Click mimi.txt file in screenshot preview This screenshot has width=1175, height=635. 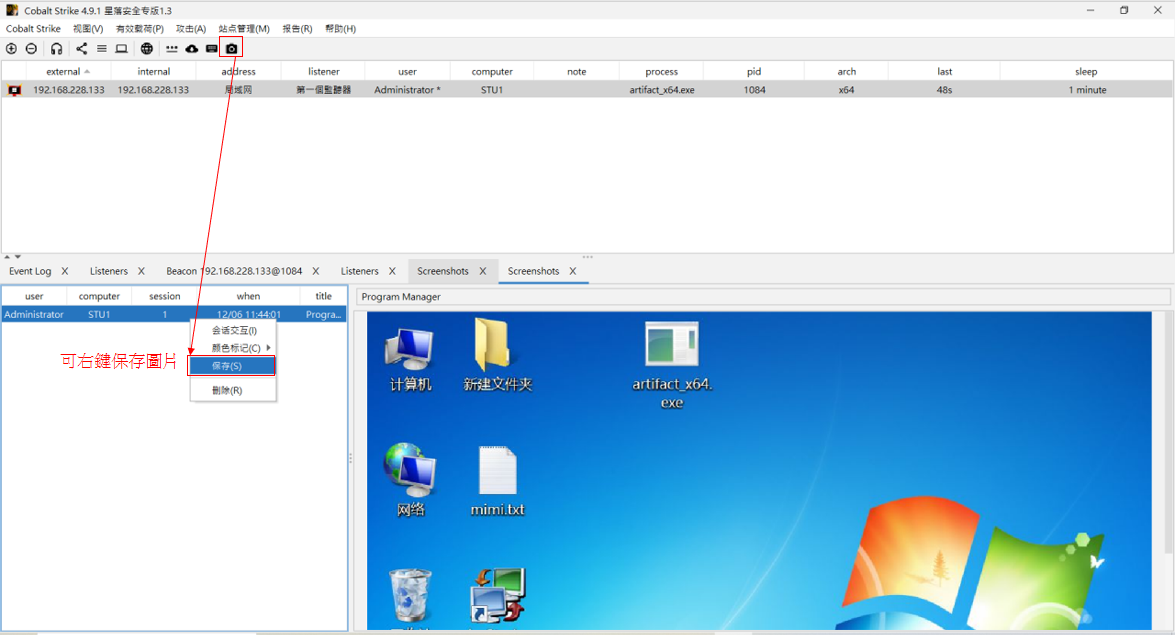point(497,481)
